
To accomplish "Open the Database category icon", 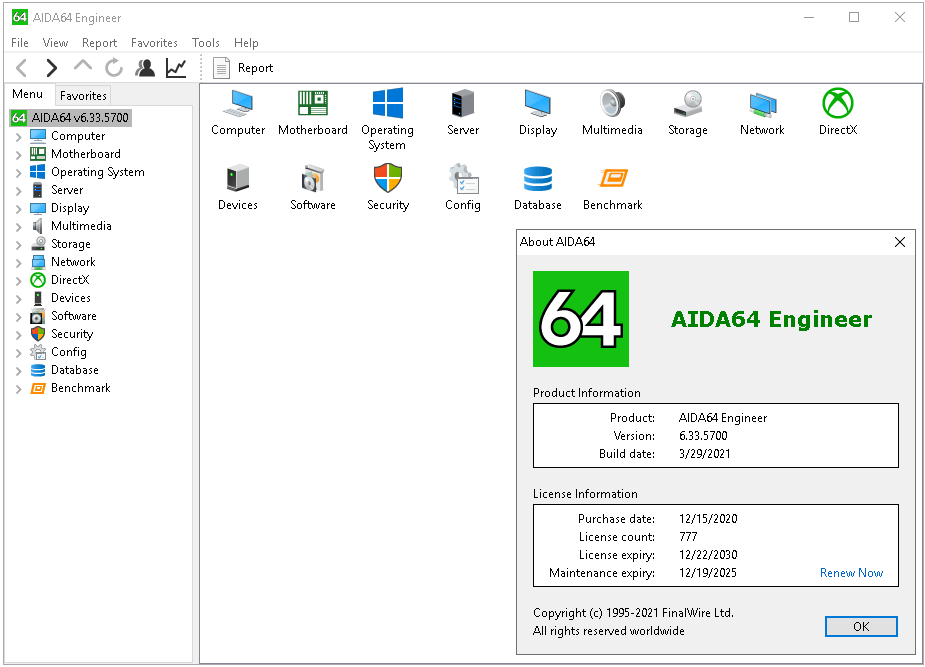I will 537,179.
